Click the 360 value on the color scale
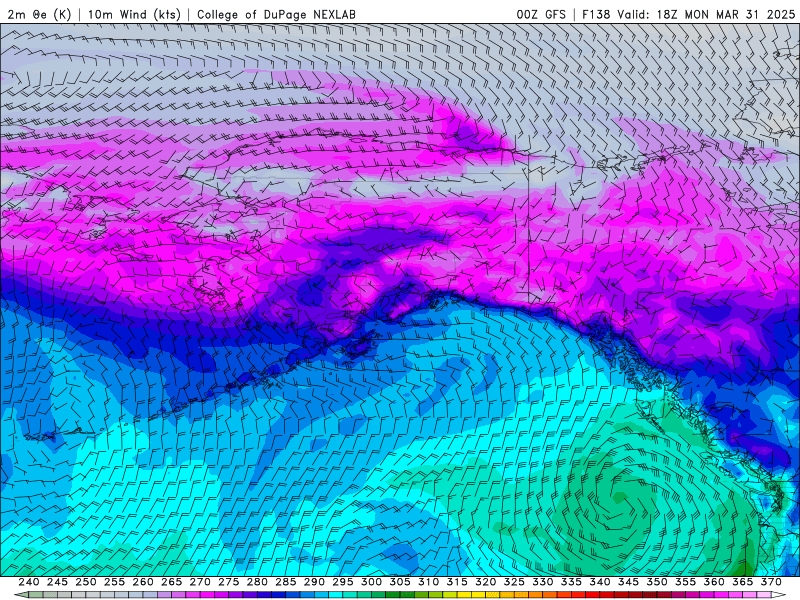800x600 pixels. (x=714, y=582)
